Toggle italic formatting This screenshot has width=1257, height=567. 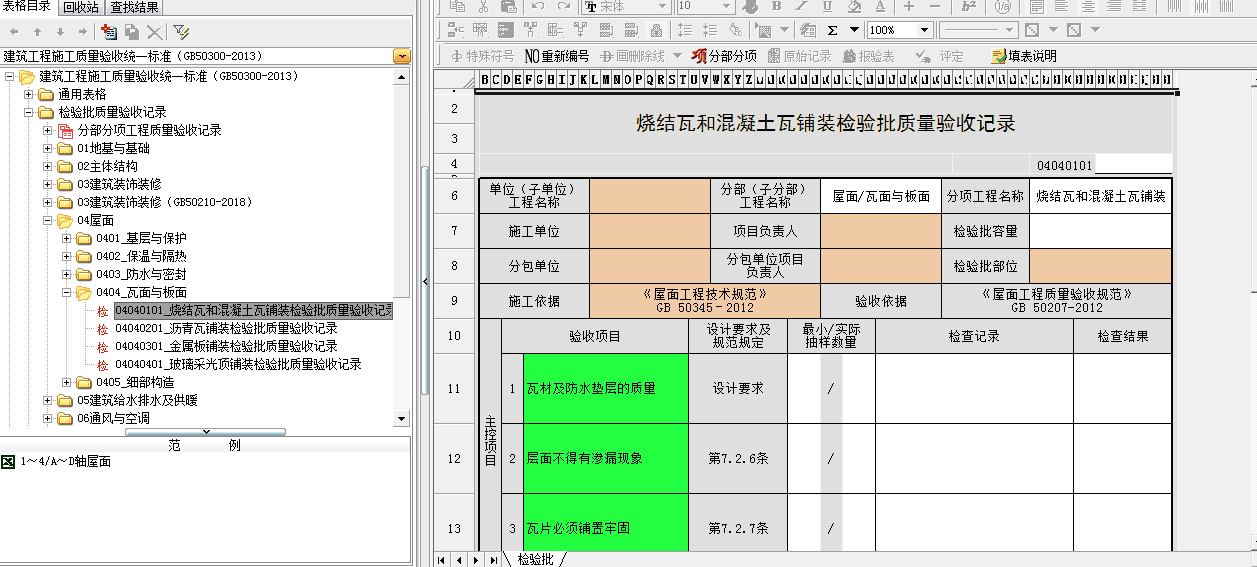pyautogui.click(x=802, y=6)
